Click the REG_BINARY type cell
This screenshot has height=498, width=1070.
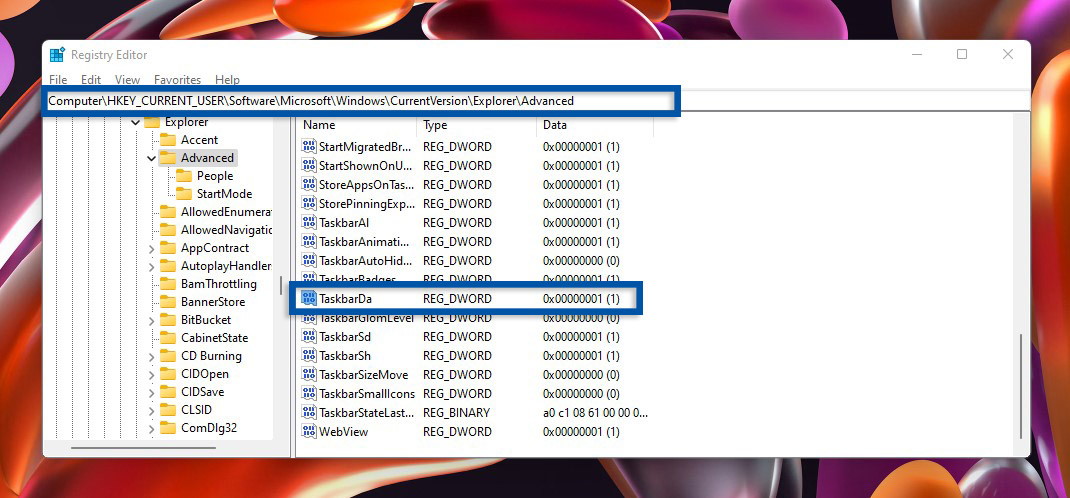(x=457, y=413)
